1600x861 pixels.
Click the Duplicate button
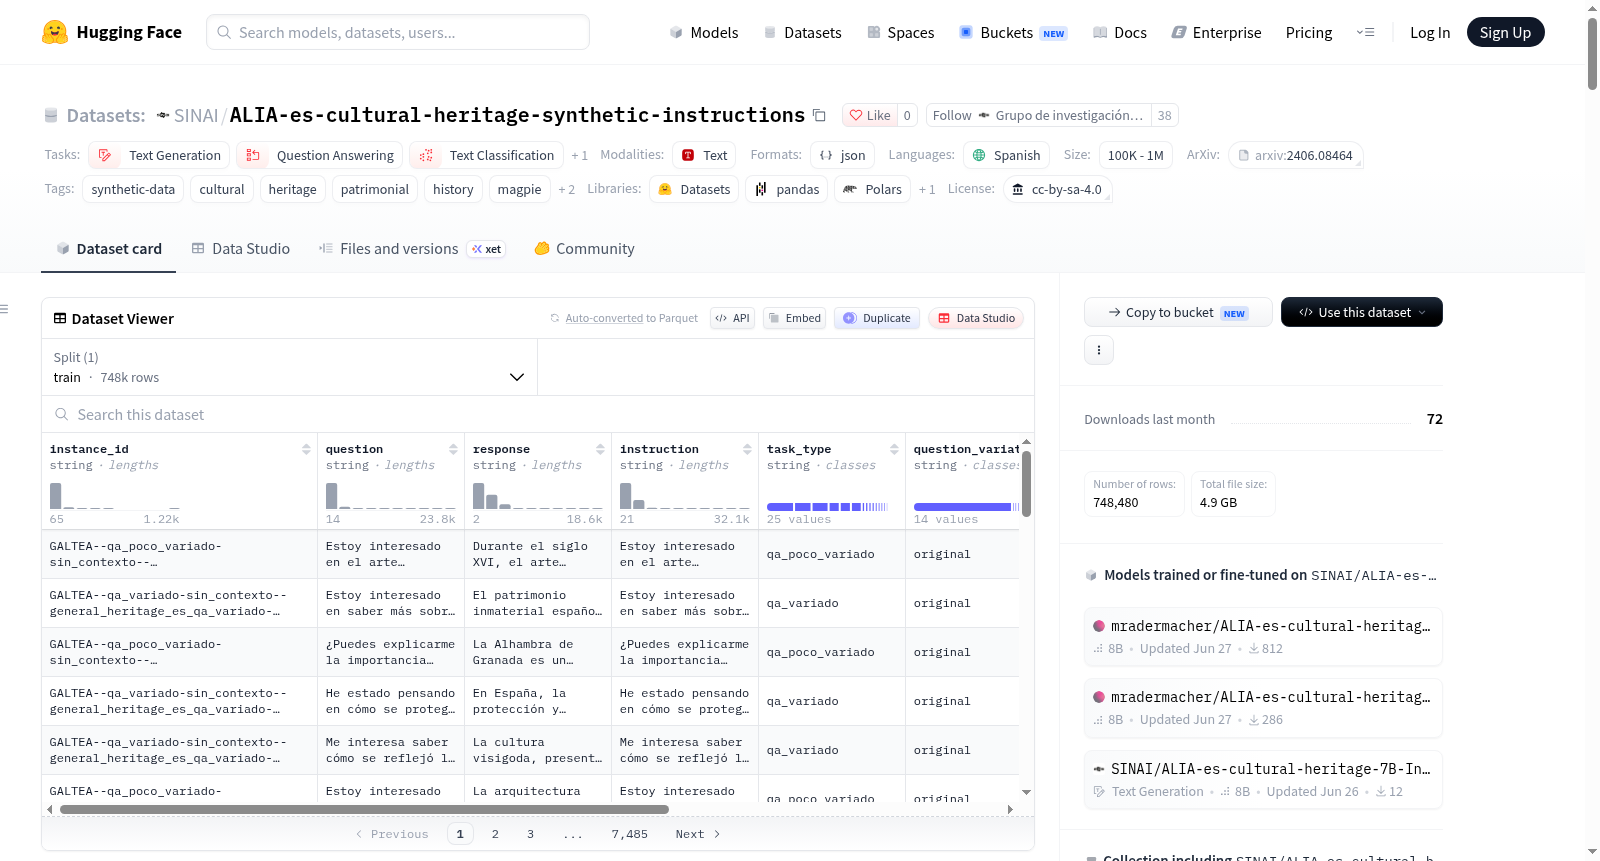click(x=876, y=318)
